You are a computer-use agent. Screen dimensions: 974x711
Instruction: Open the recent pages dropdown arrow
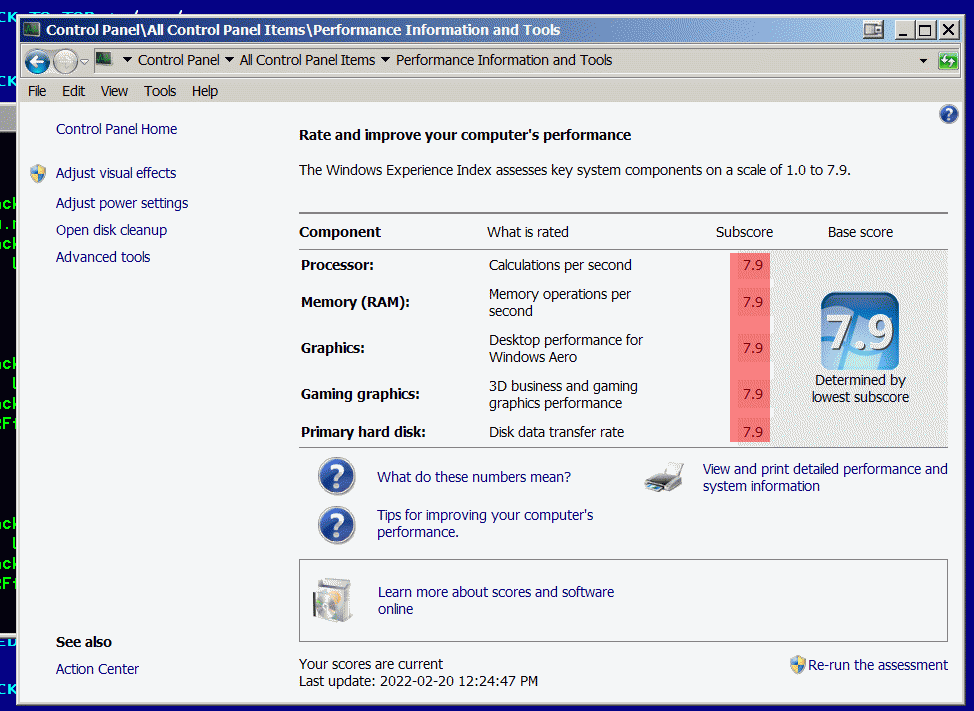click(x=84, y=61)
